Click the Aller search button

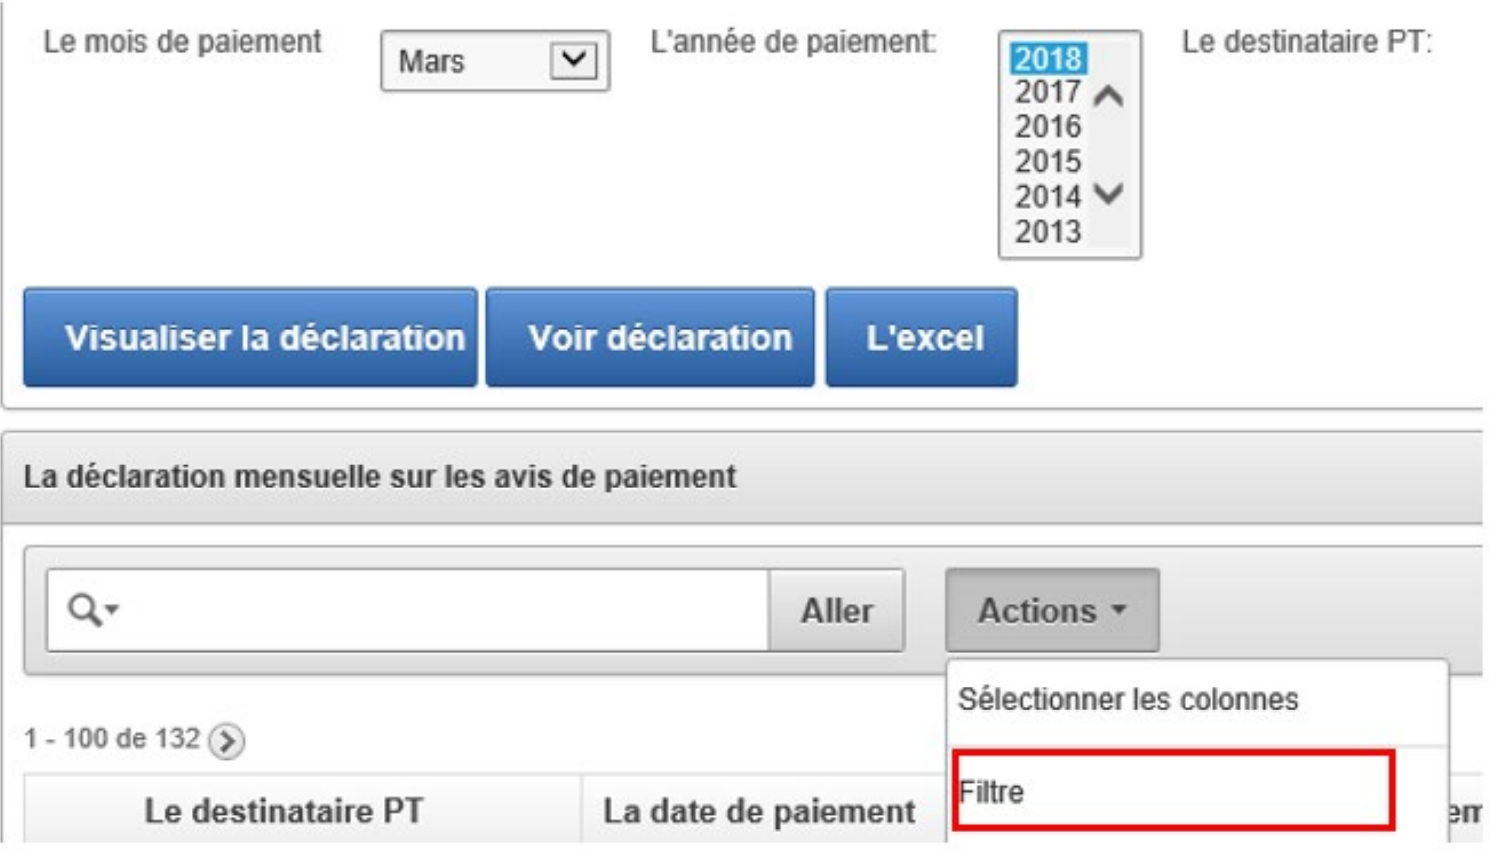[836, 610]
